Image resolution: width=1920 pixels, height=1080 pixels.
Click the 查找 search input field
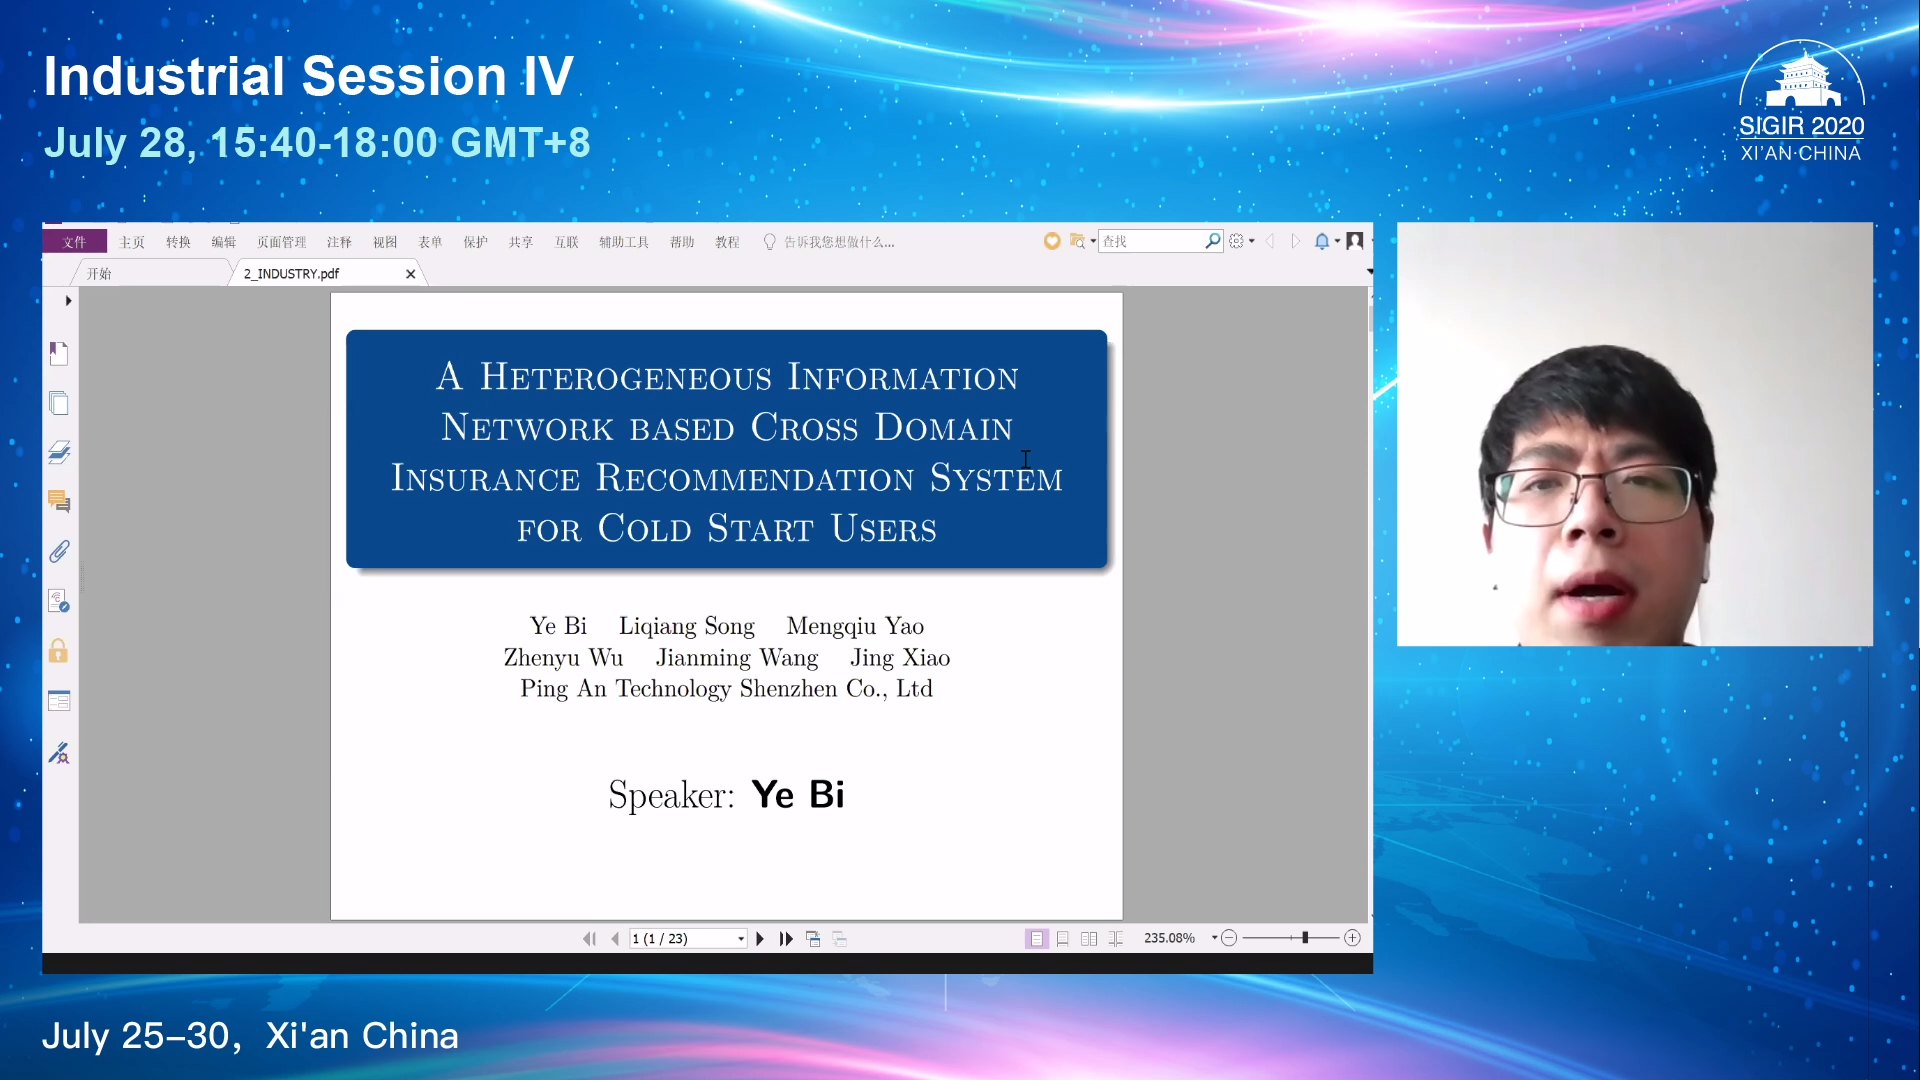pos(1150,241)
